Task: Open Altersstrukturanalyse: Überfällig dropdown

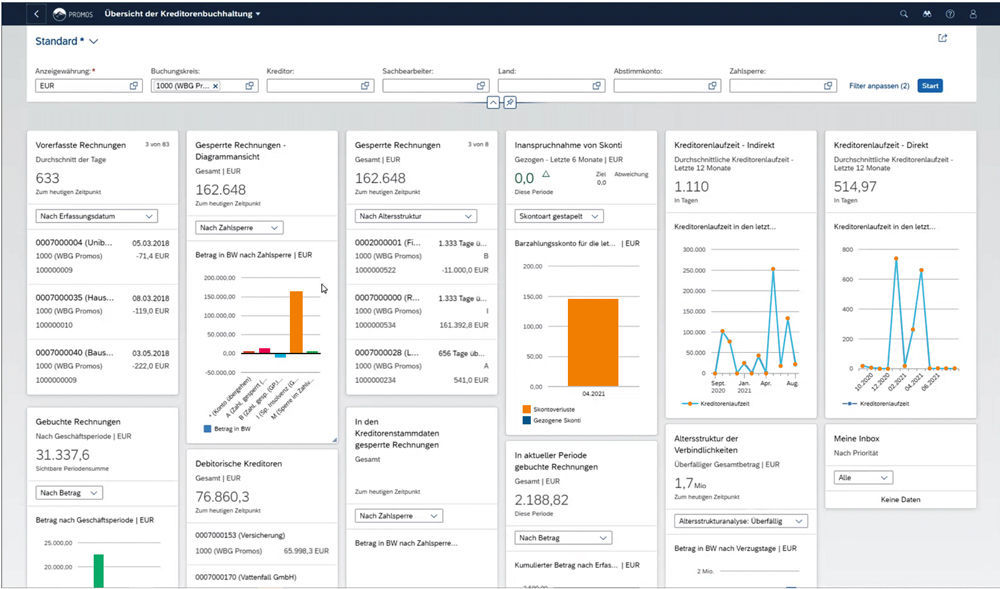Action: click(740, 521)
